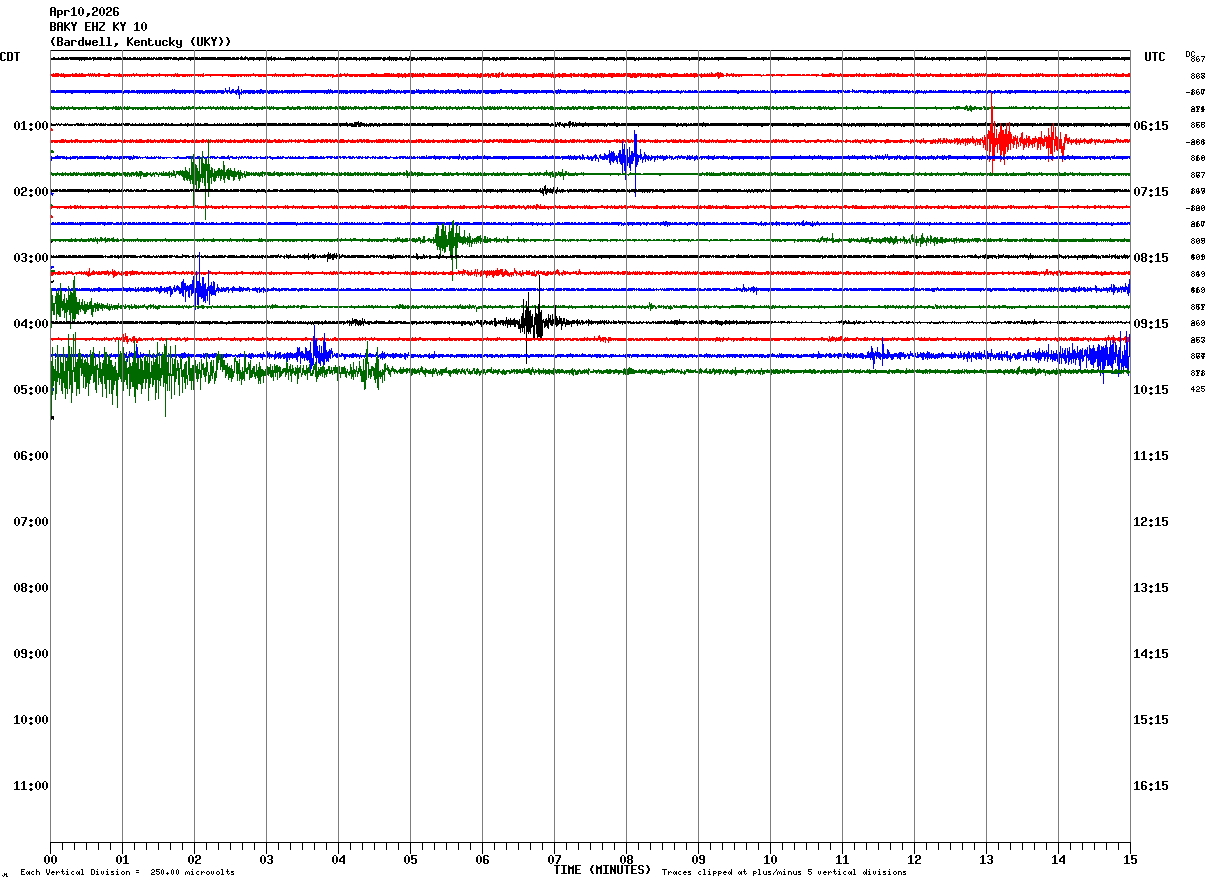
Task: Click the 06:15 UTC row label
Action: pyautogui.click(x=1151, y=126)
